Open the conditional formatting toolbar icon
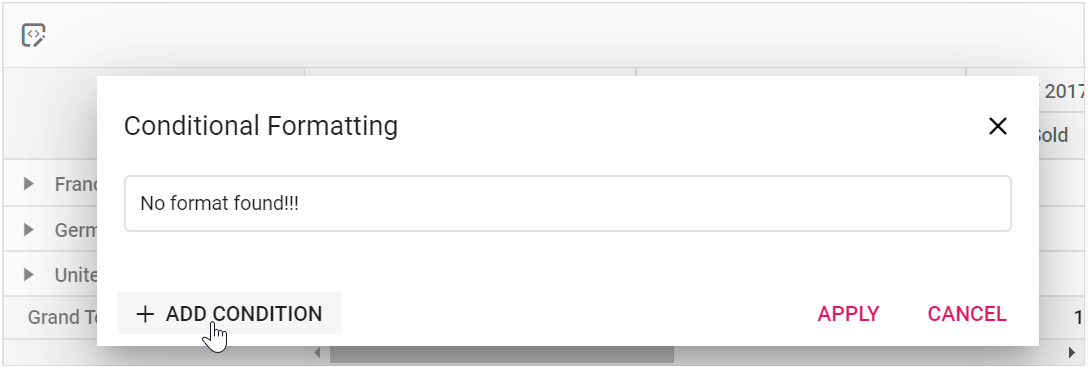The image size is (1088, 369). (x=33, y=35)
